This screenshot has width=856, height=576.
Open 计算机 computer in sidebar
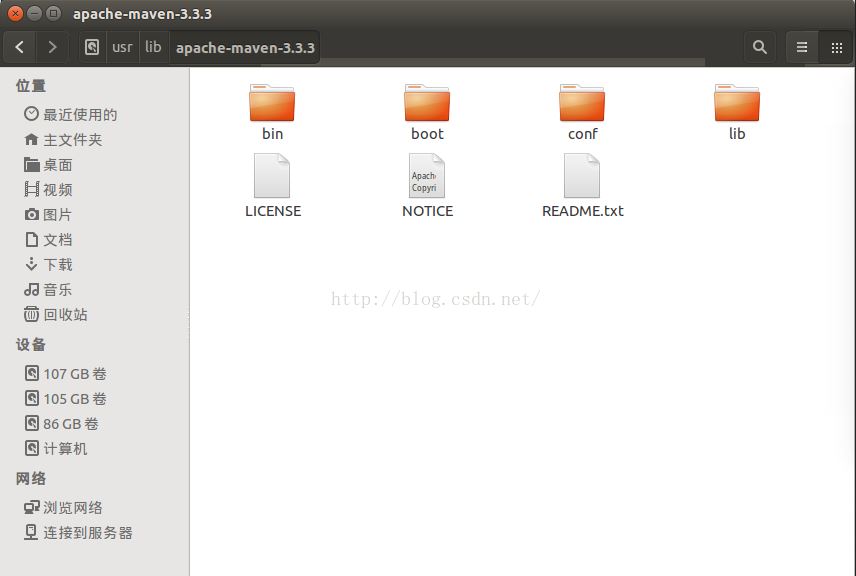pos(95,449)
